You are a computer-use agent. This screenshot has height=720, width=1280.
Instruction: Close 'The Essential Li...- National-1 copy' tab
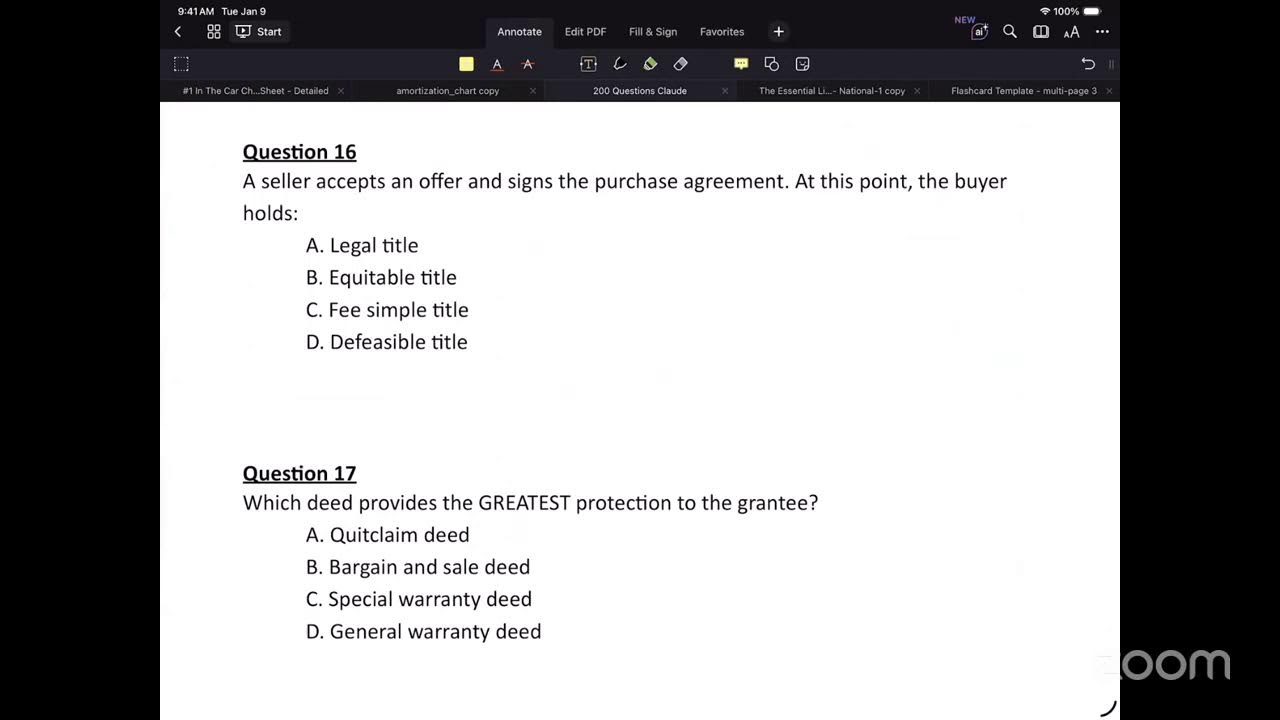[917, 91]
